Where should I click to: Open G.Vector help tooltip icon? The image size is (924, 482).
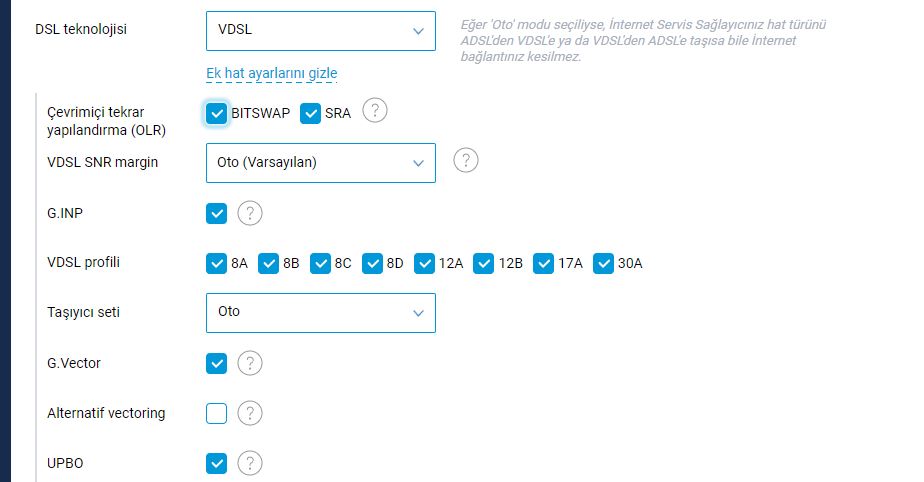(250, 364)
